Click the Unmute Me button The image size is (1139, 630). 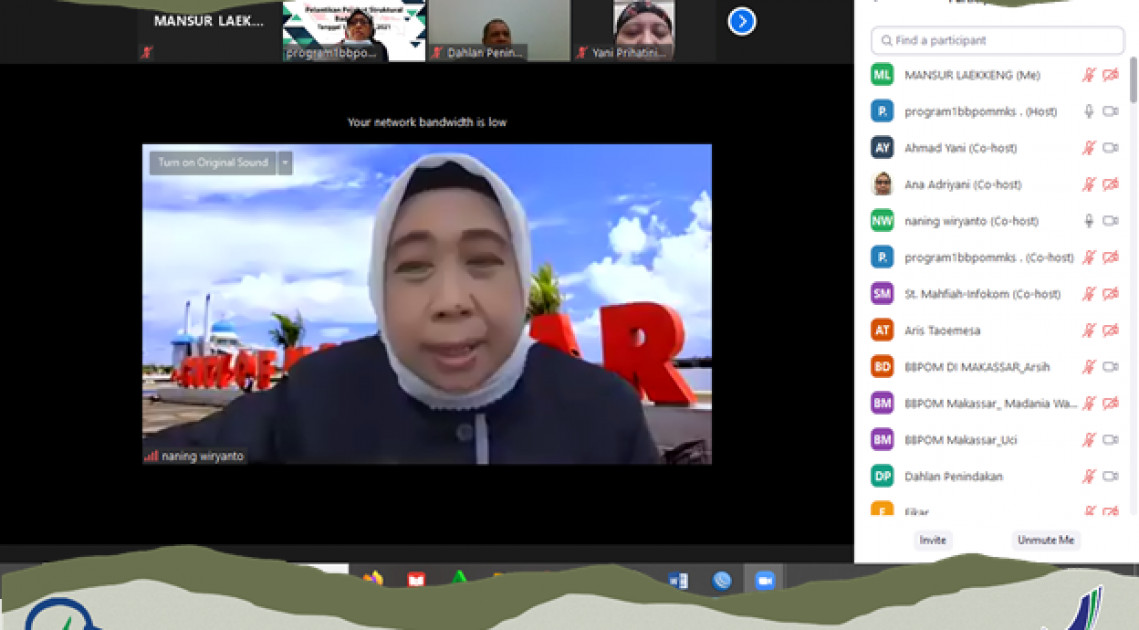pos(1045,540)
